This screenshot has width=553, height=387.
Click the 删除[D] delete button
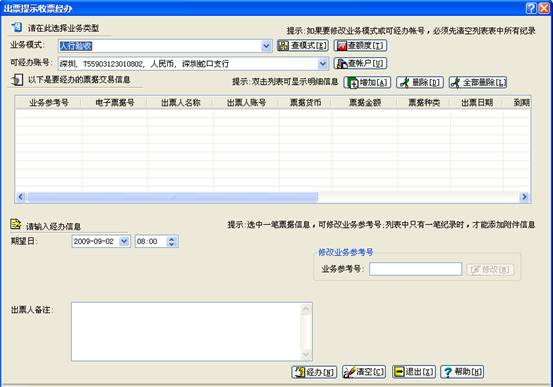420,83
